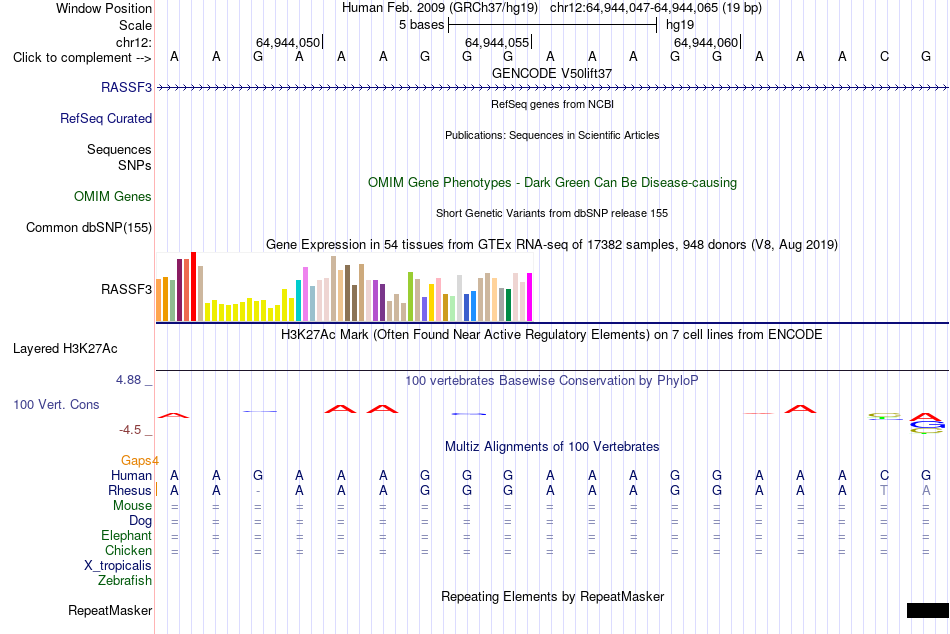Click the Rhesus species row label

(x=130, y=490)
